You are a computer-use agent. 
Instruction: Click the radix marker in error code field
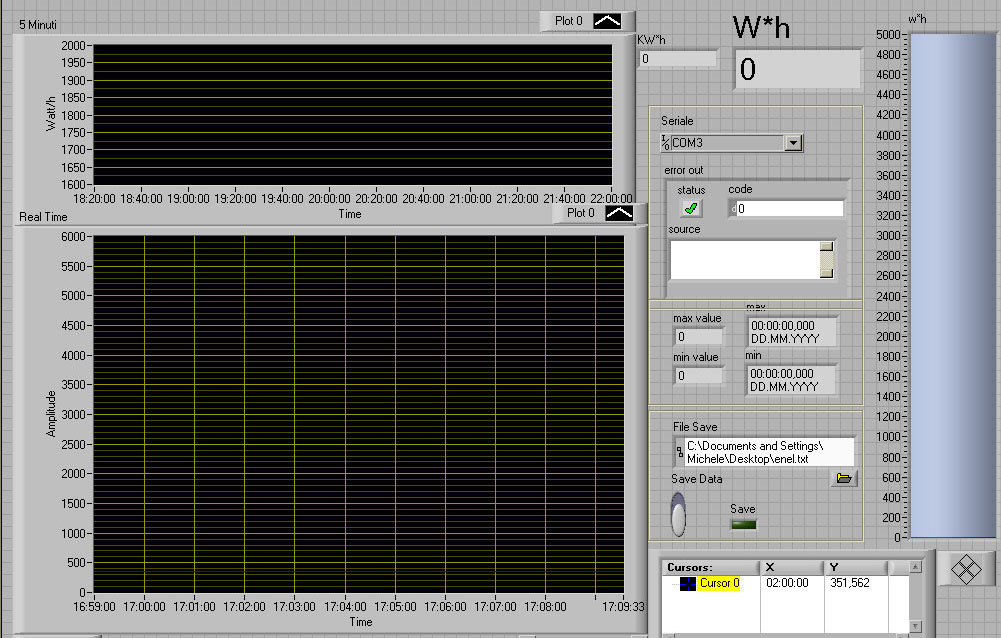point(734,209)
